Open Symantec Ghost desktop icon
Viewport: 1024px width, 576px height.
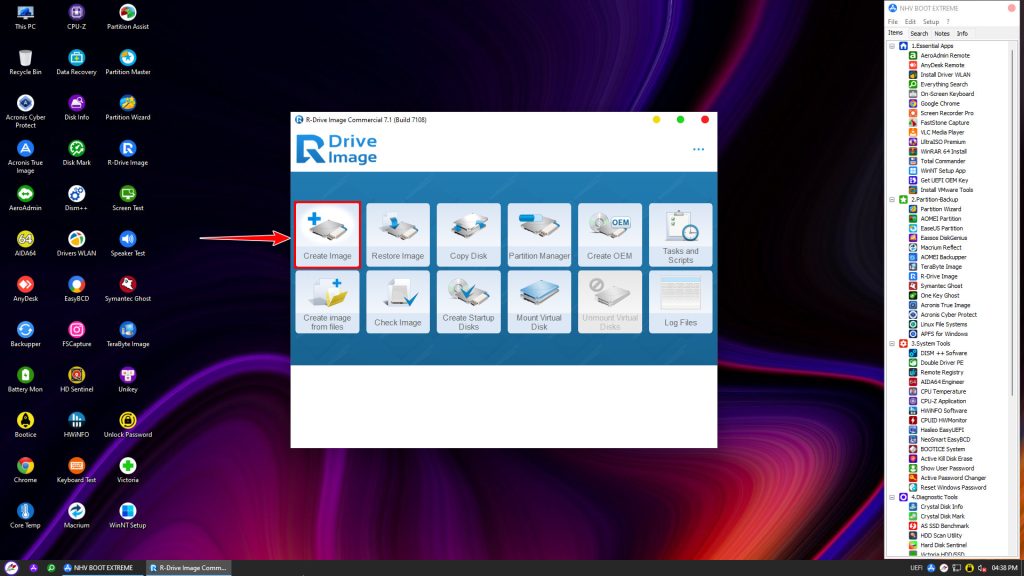pos(128,289)
